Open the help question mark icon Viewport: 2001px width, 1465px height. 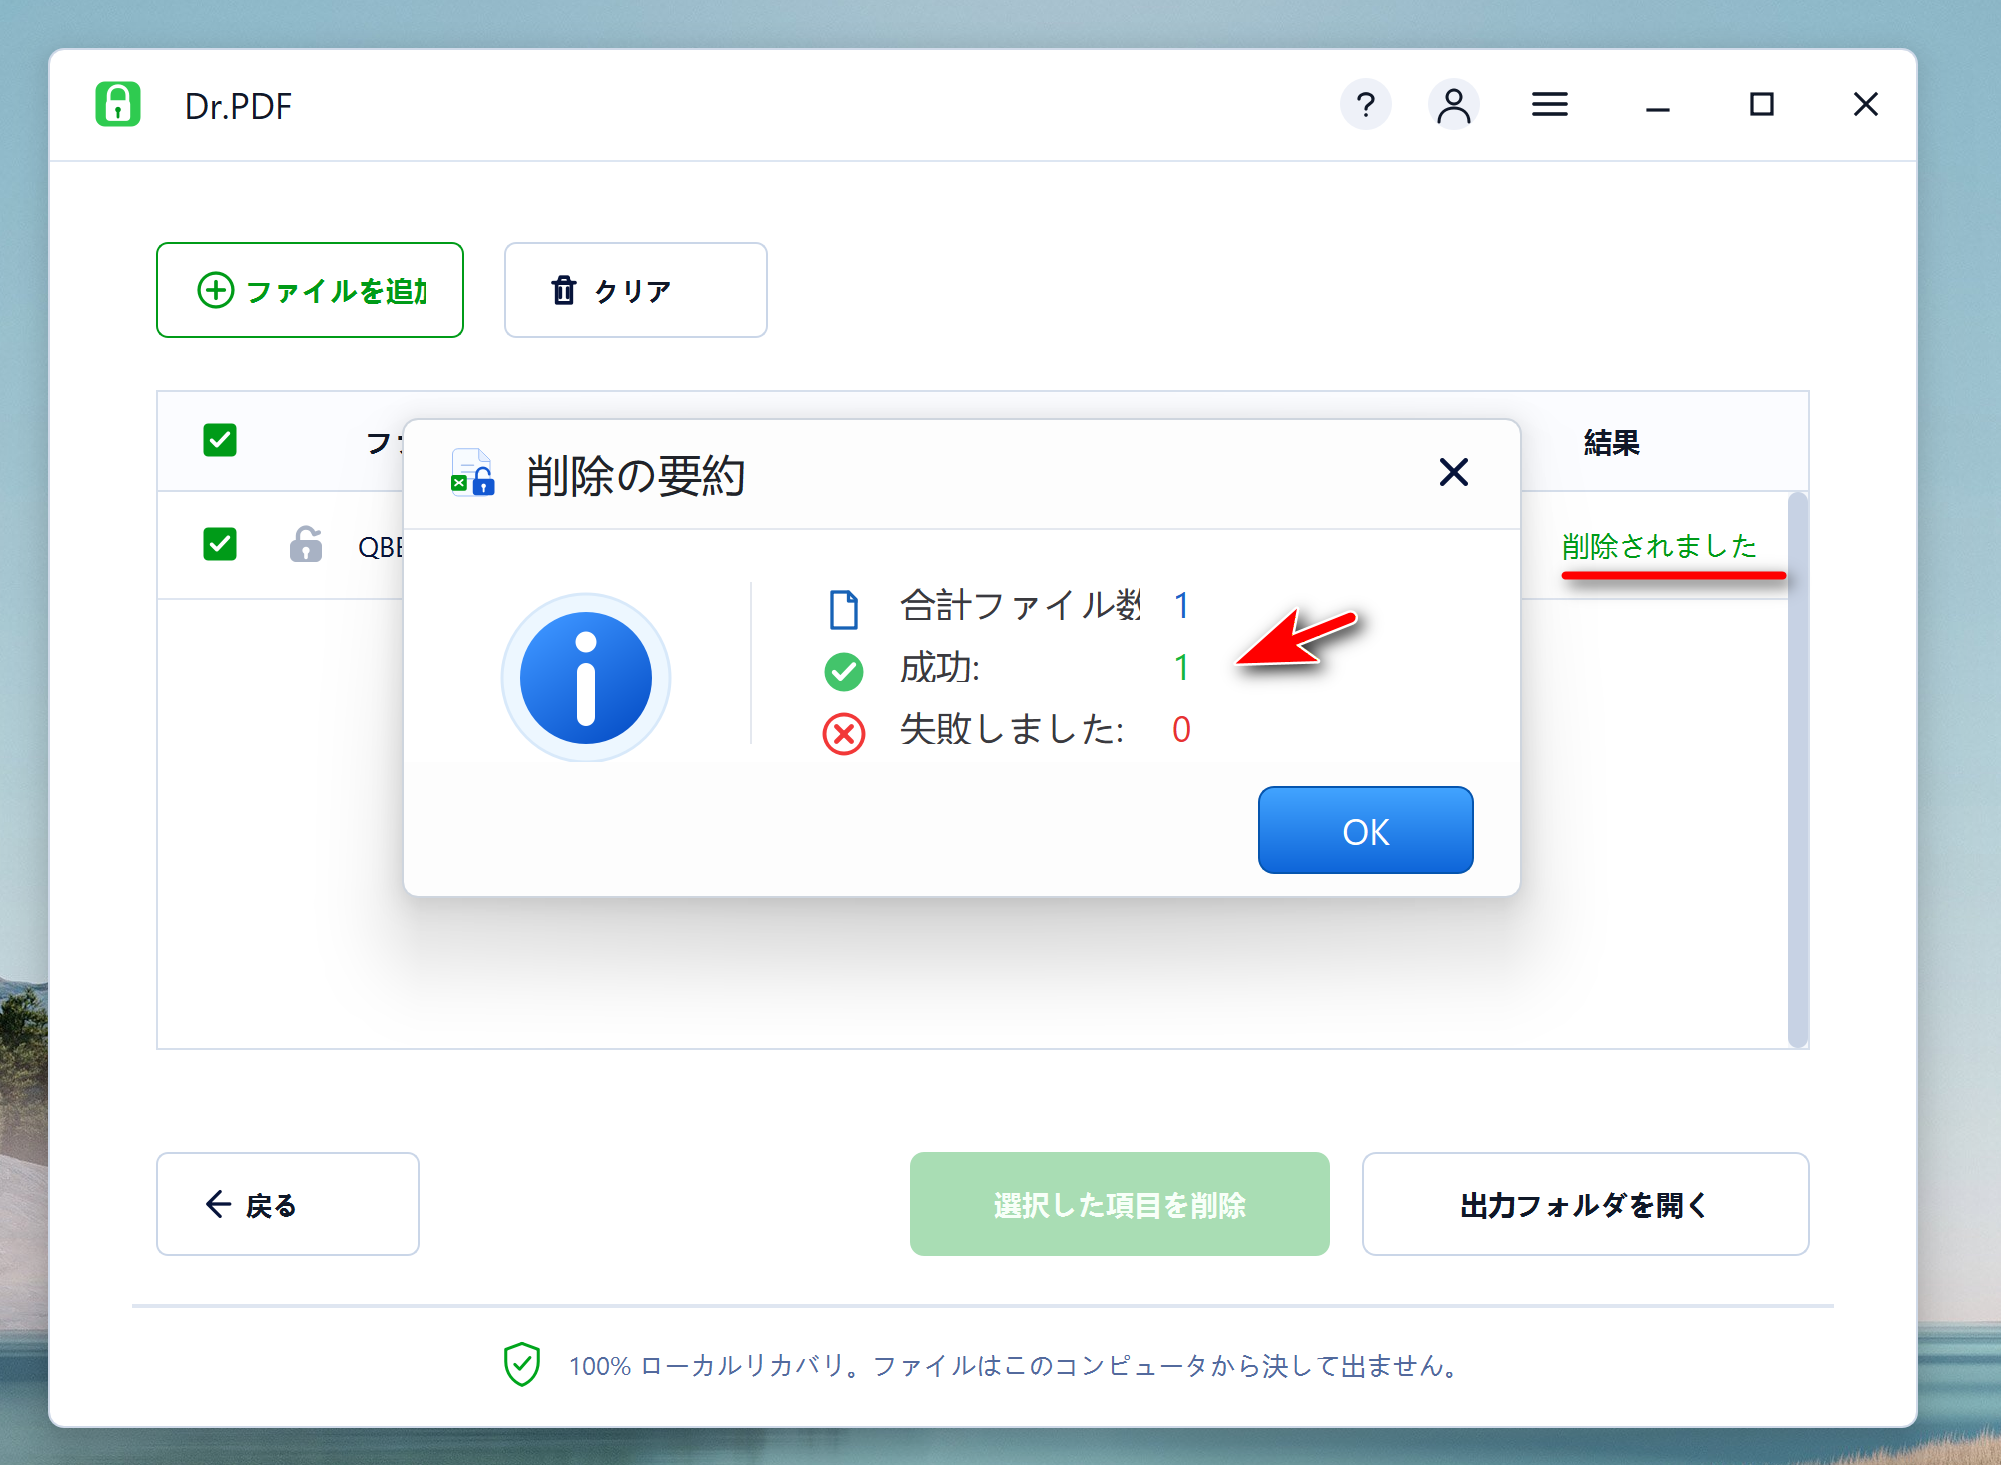coord(1365,104)
